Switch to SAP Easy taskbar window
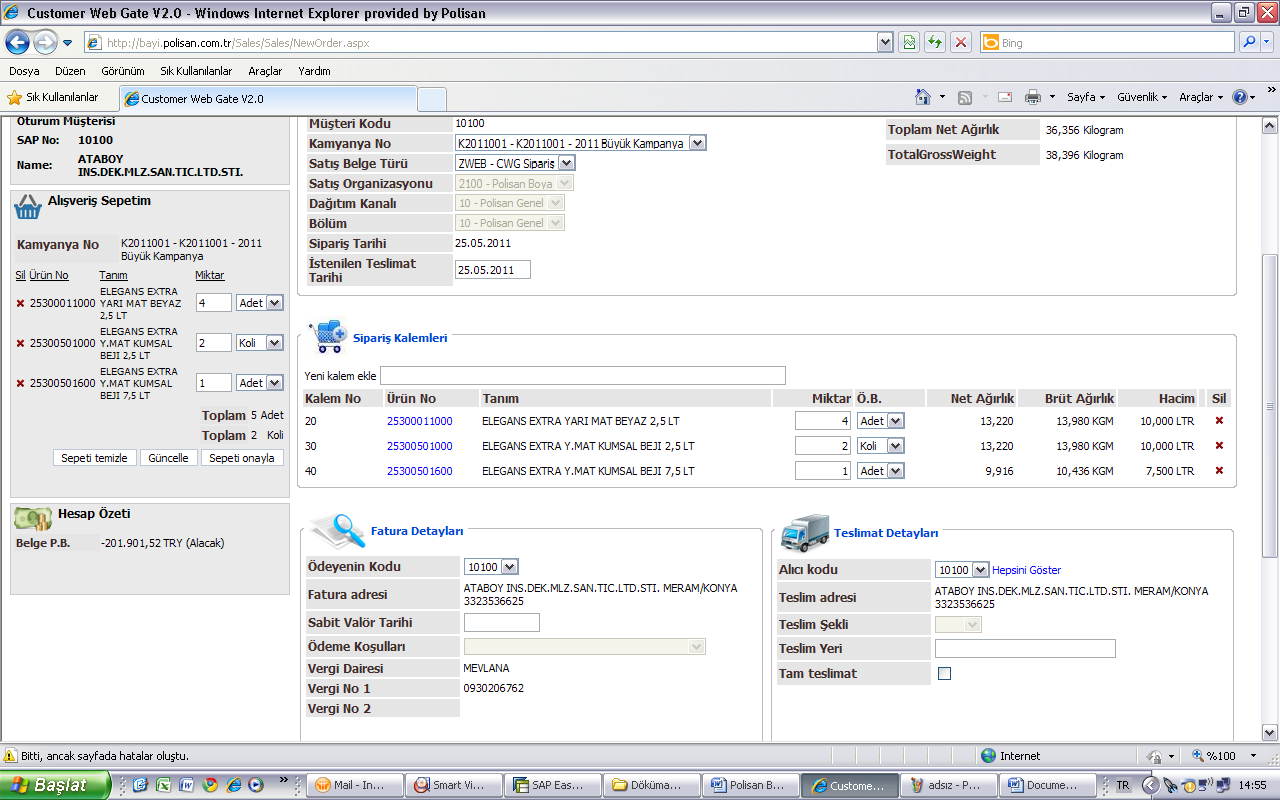The height and width of the screenshot is (800, 1280). click(x=551, y=786)
